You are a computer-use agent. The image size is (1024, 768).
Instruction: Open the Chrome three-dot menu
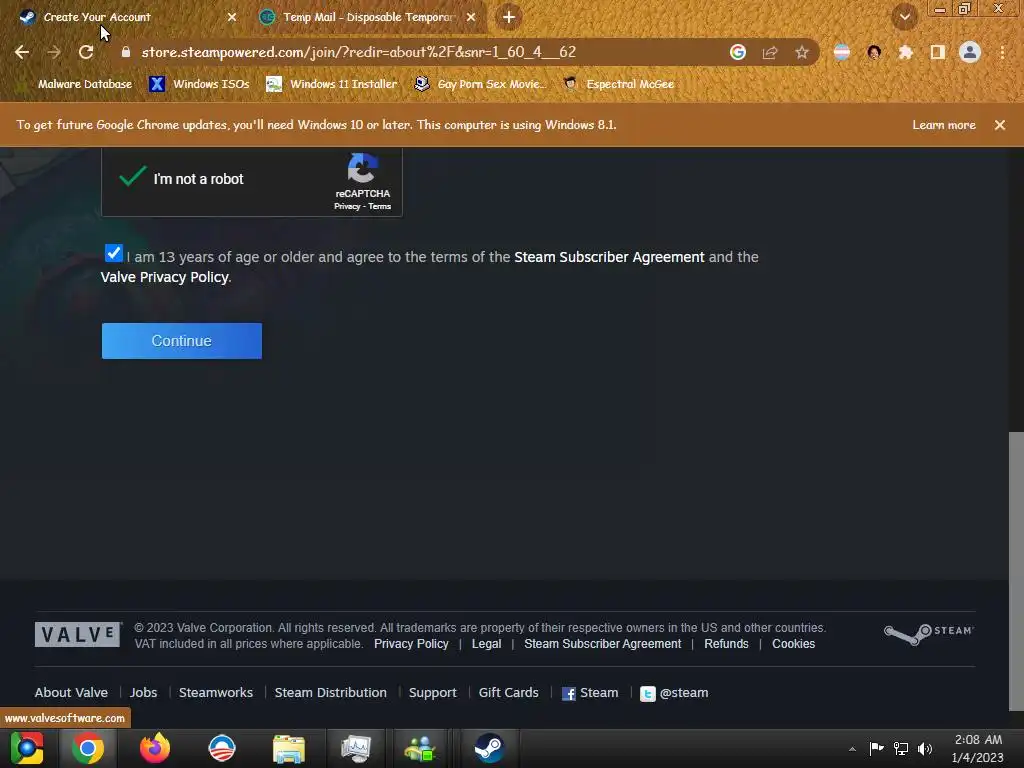[x=1002, y=52]
